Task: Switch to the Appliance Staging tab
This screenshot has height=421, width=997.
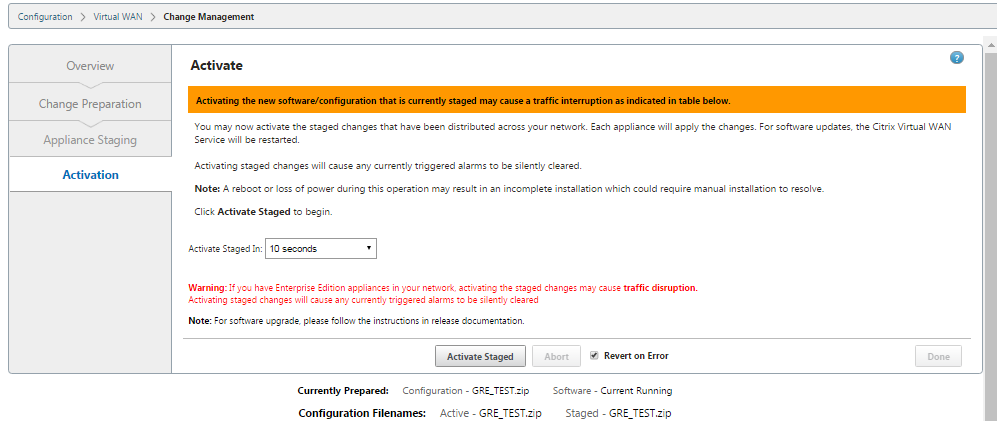Action: [90, 140]
